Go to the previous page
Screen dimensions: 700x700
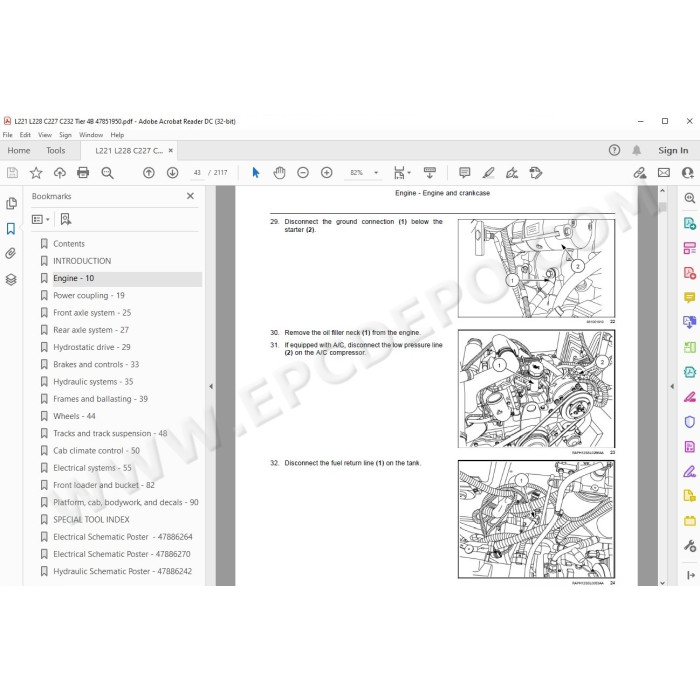pos(149,173)
